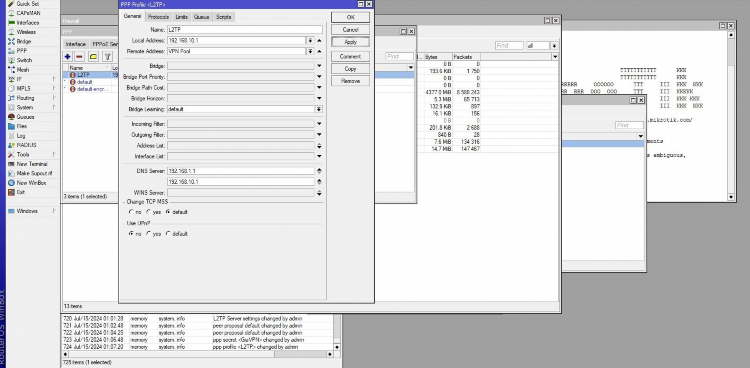Image resolution: width=750 pixels, height=368 pixels.
Task: Open Remote Address dropdown arrow
Action: click(x=310, y=51)
